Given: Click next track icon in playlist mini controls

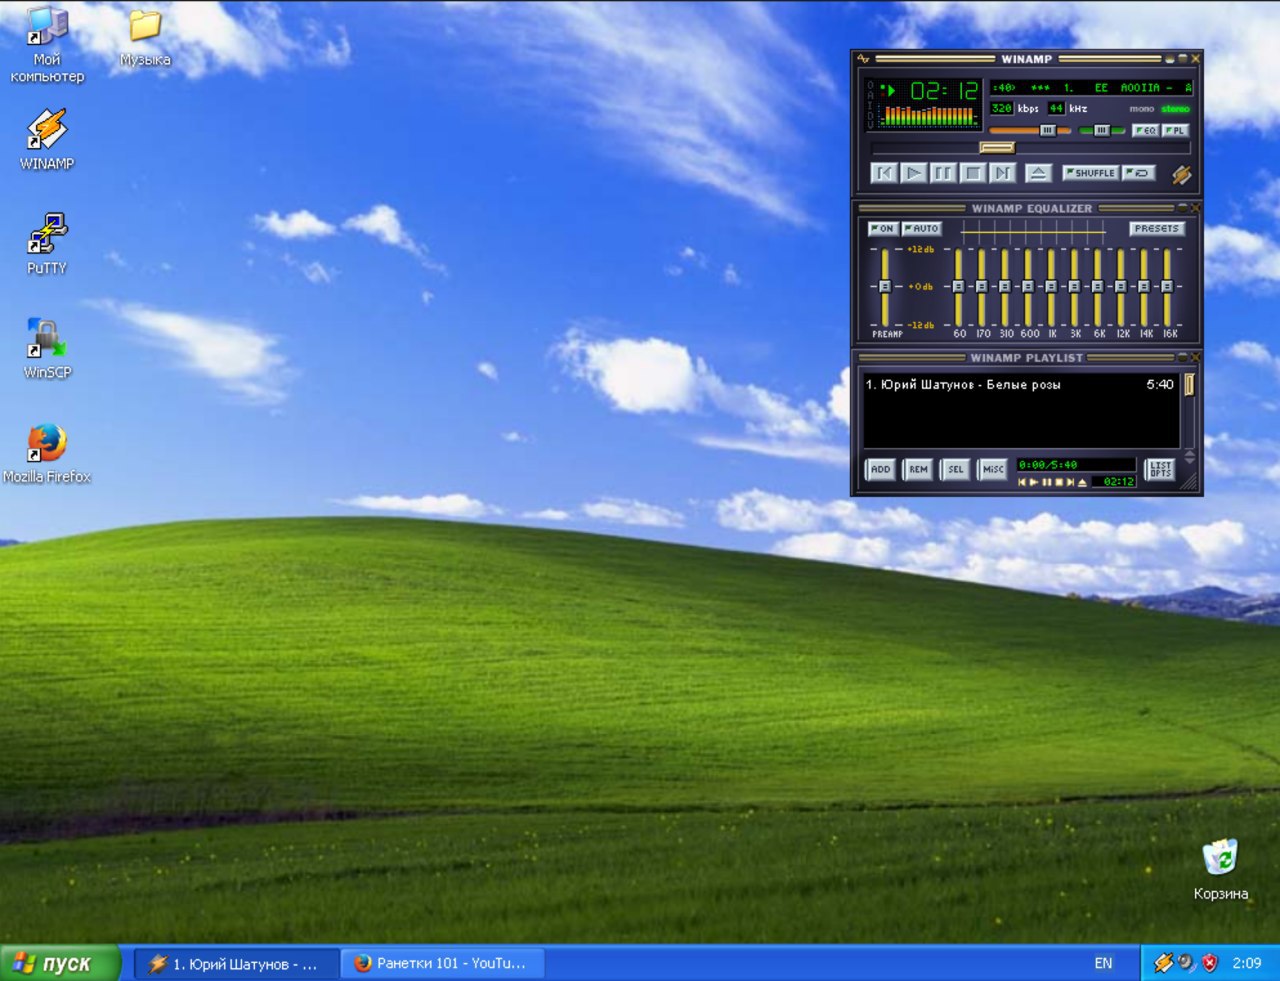Looking at the screenshot, I should (x=1070, y=482).
